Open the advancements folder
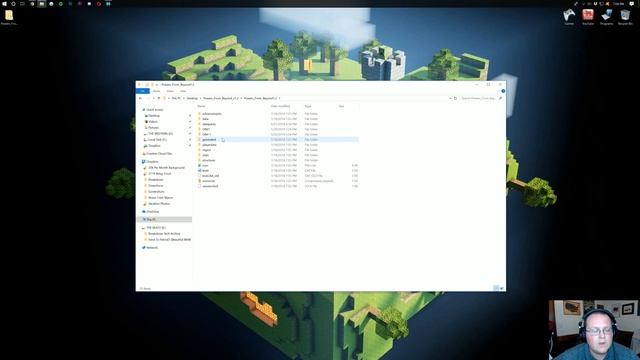This screenshot has width=640, height=360. [211, 114]
